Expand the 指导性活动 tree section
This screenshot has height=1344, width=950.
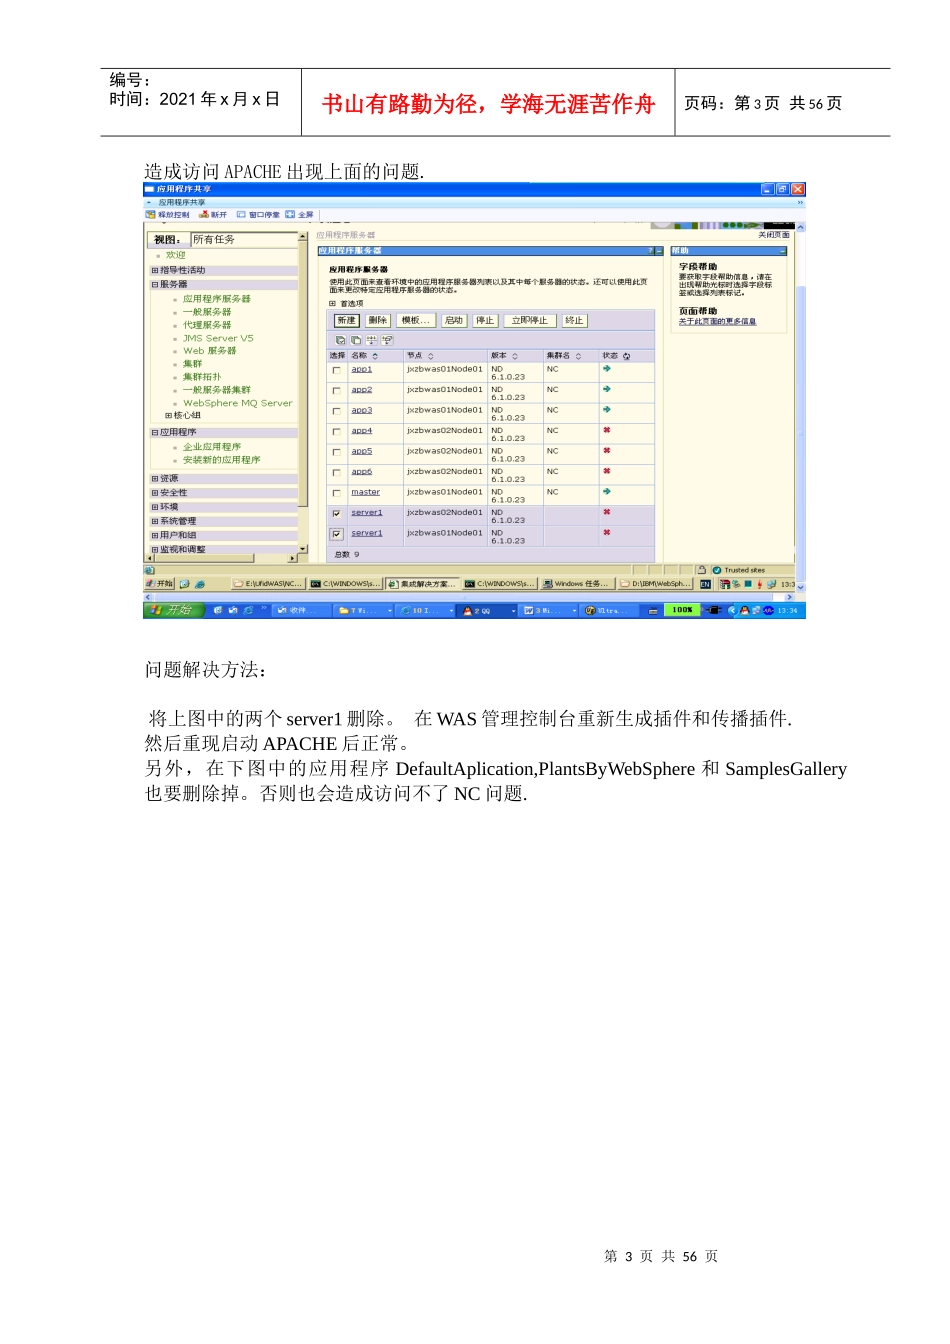point(155,270)
